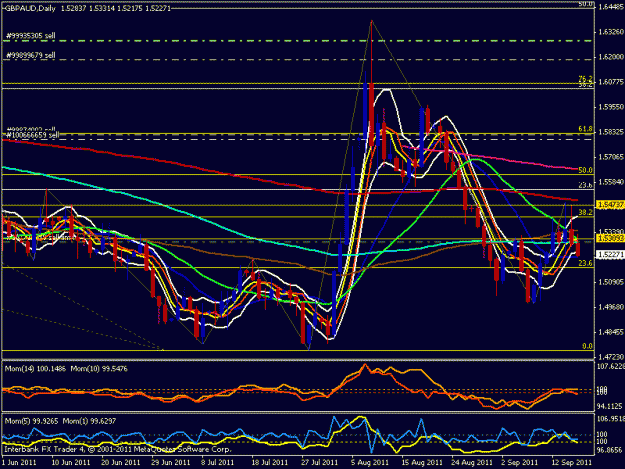Viewport: 625px width, 469px height.
Task: Click the 94.1125 momentum scale value
Action: (610, 406)
